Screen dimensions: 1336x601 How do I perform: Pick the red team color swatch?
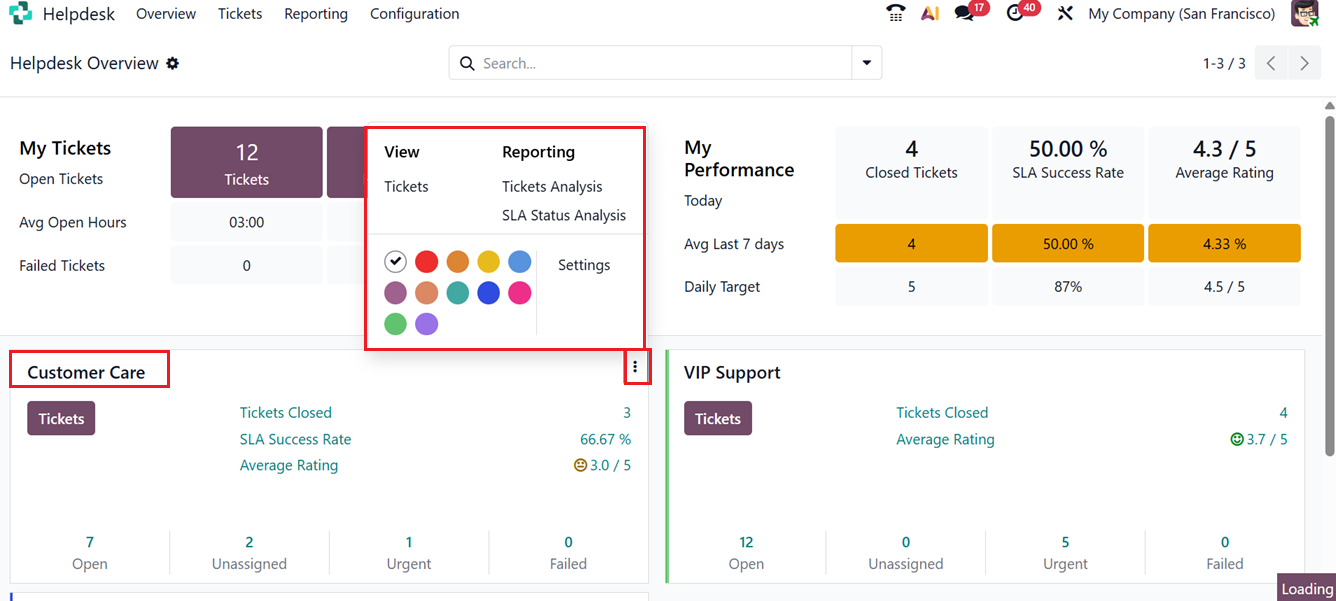click(426, 261)
